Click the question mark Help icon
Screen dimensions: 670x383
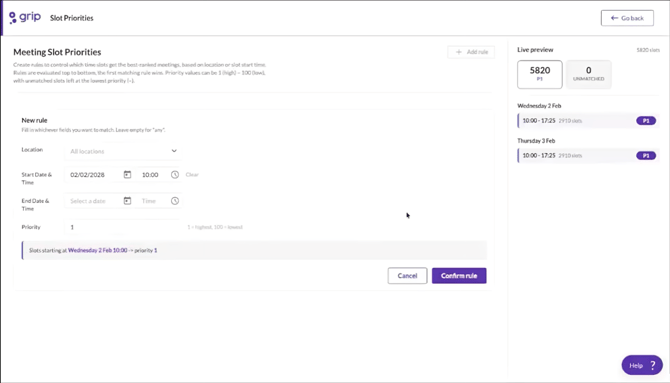click(x=652, y=365)
